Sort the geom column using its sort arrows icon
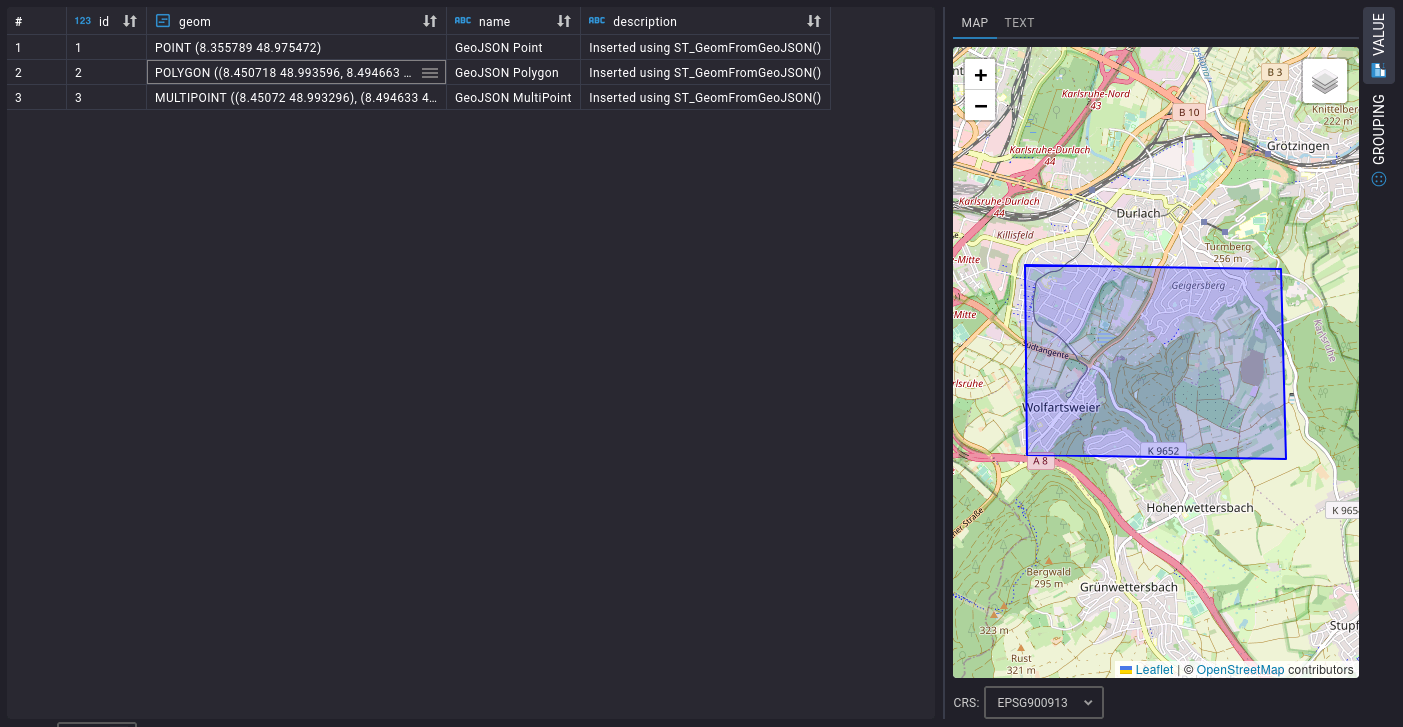This screenshot has width=1403, height=727. [430, 21]
